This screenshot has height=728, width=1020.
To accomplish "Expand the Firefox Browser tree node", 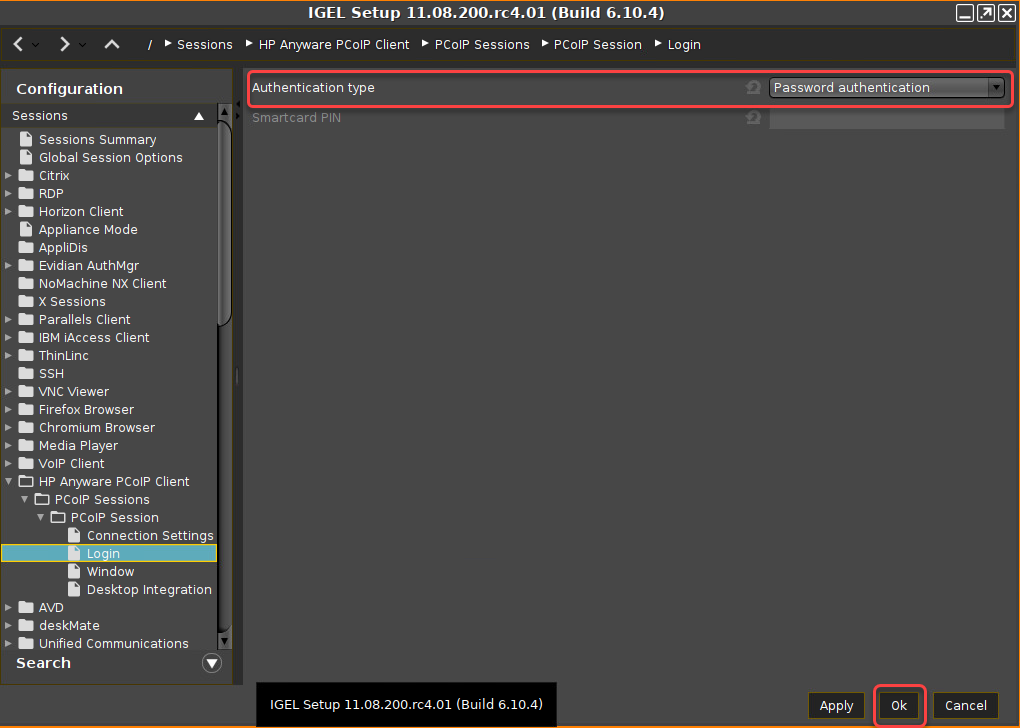I will tap(9, 410).
